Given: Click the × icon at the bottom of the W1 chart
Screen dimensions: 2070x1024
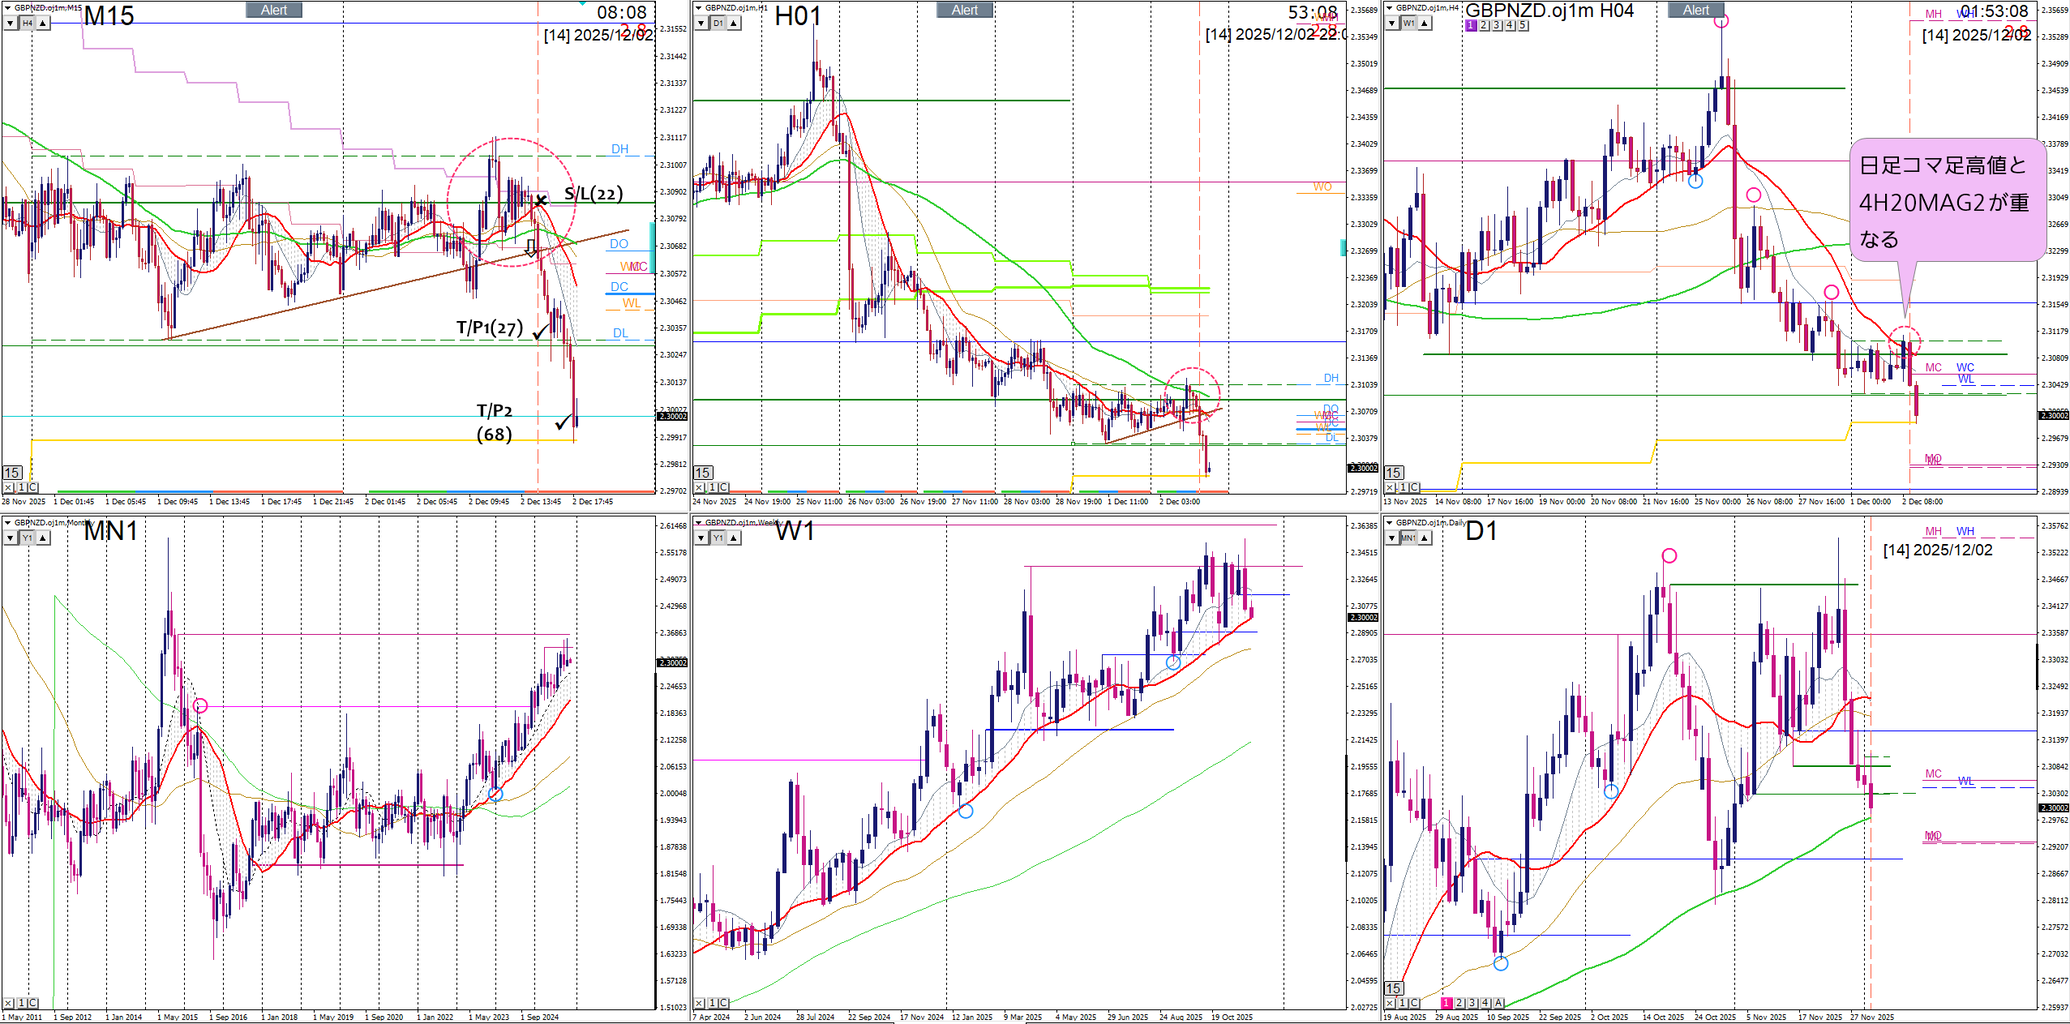Looking at the screenshot, I should pos(700,1002).
